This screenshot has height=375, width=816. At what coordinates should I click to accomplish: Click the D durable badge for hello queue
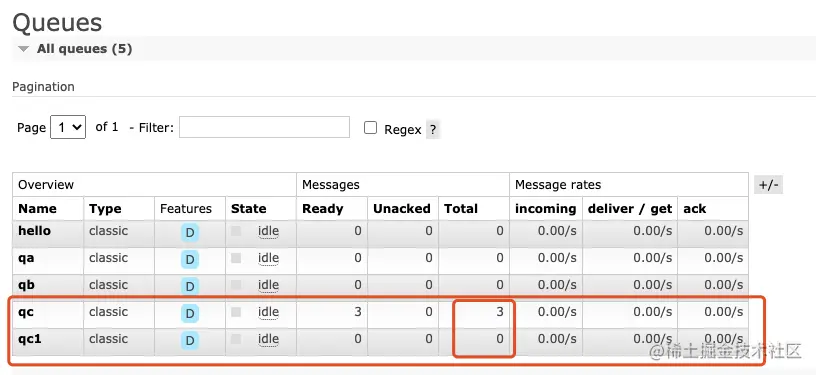[189, 232]
